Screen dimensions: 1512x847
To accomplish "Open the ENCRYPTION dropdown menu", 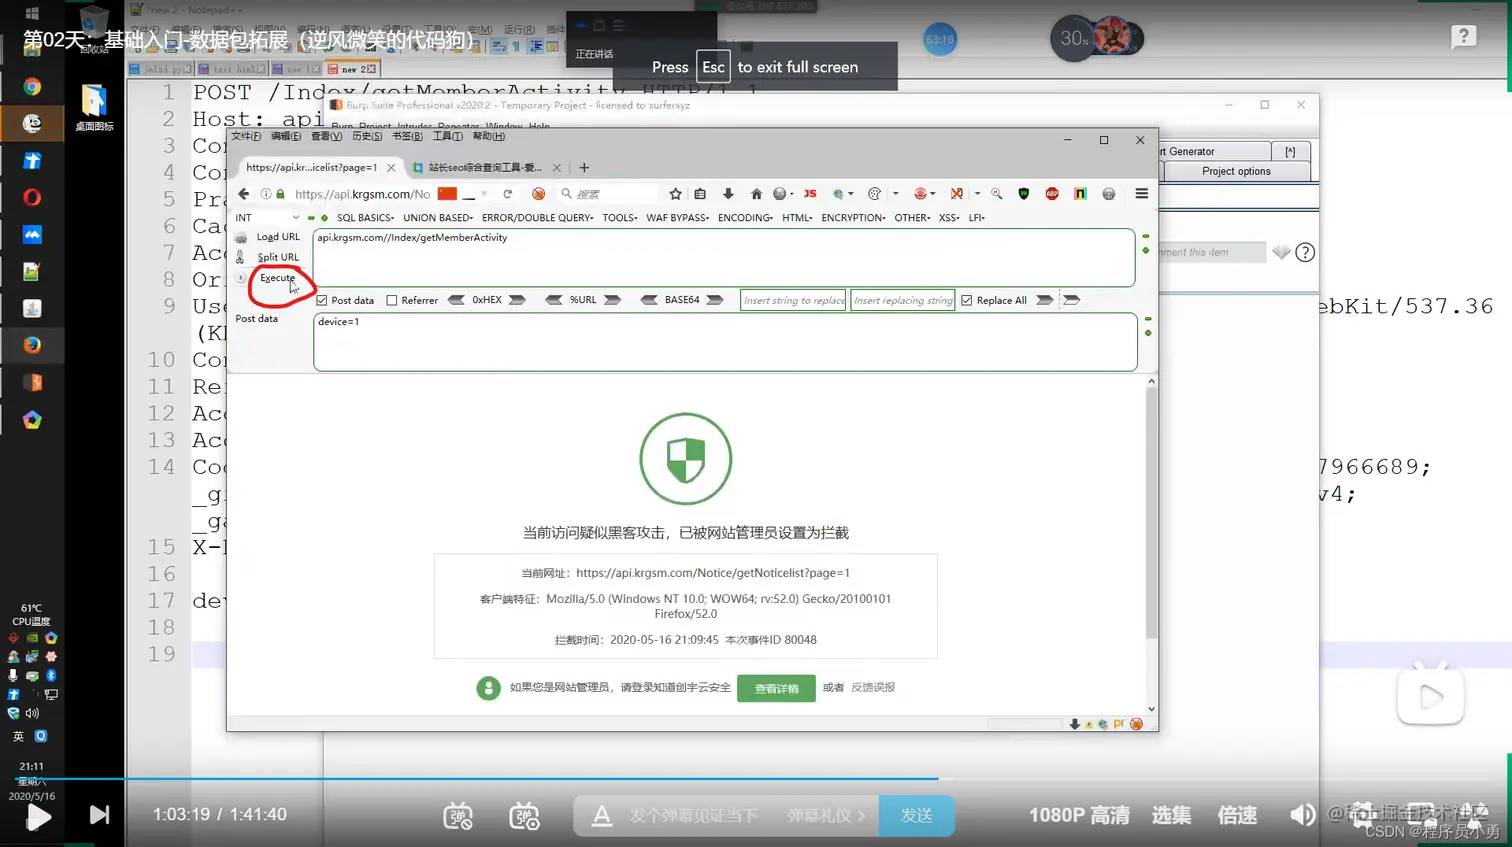I will pyautogui.click(x=853, y=218).
